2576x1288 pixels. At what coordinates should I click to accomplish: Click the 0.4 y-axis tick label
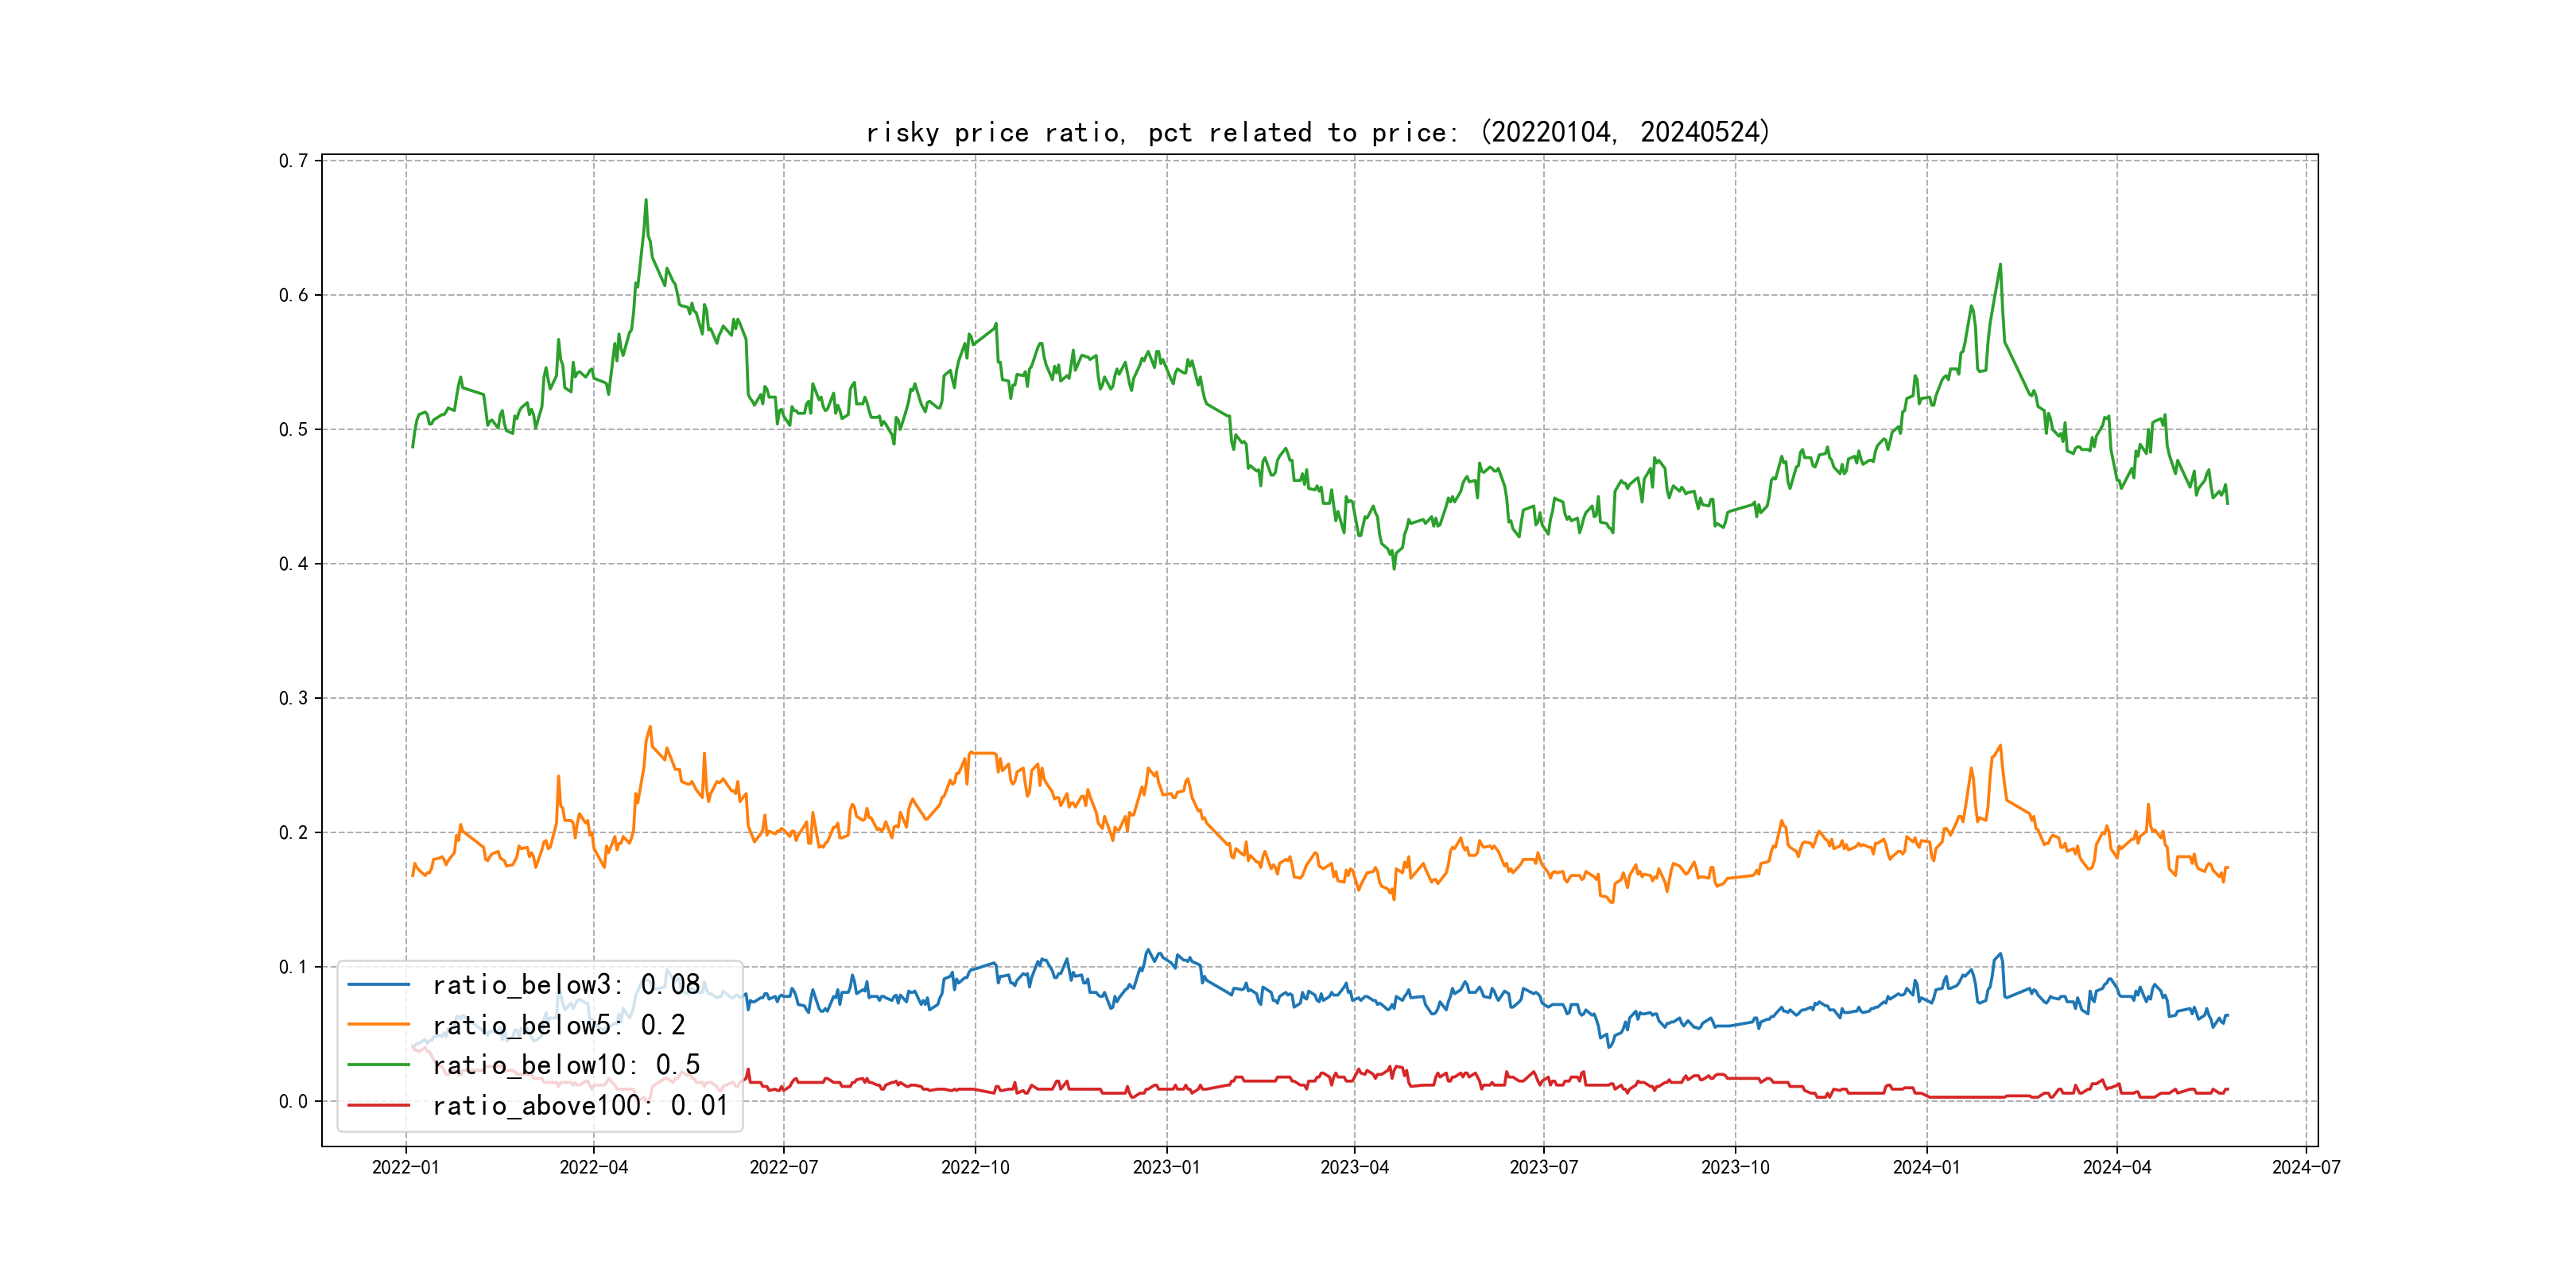coord(293,564)
